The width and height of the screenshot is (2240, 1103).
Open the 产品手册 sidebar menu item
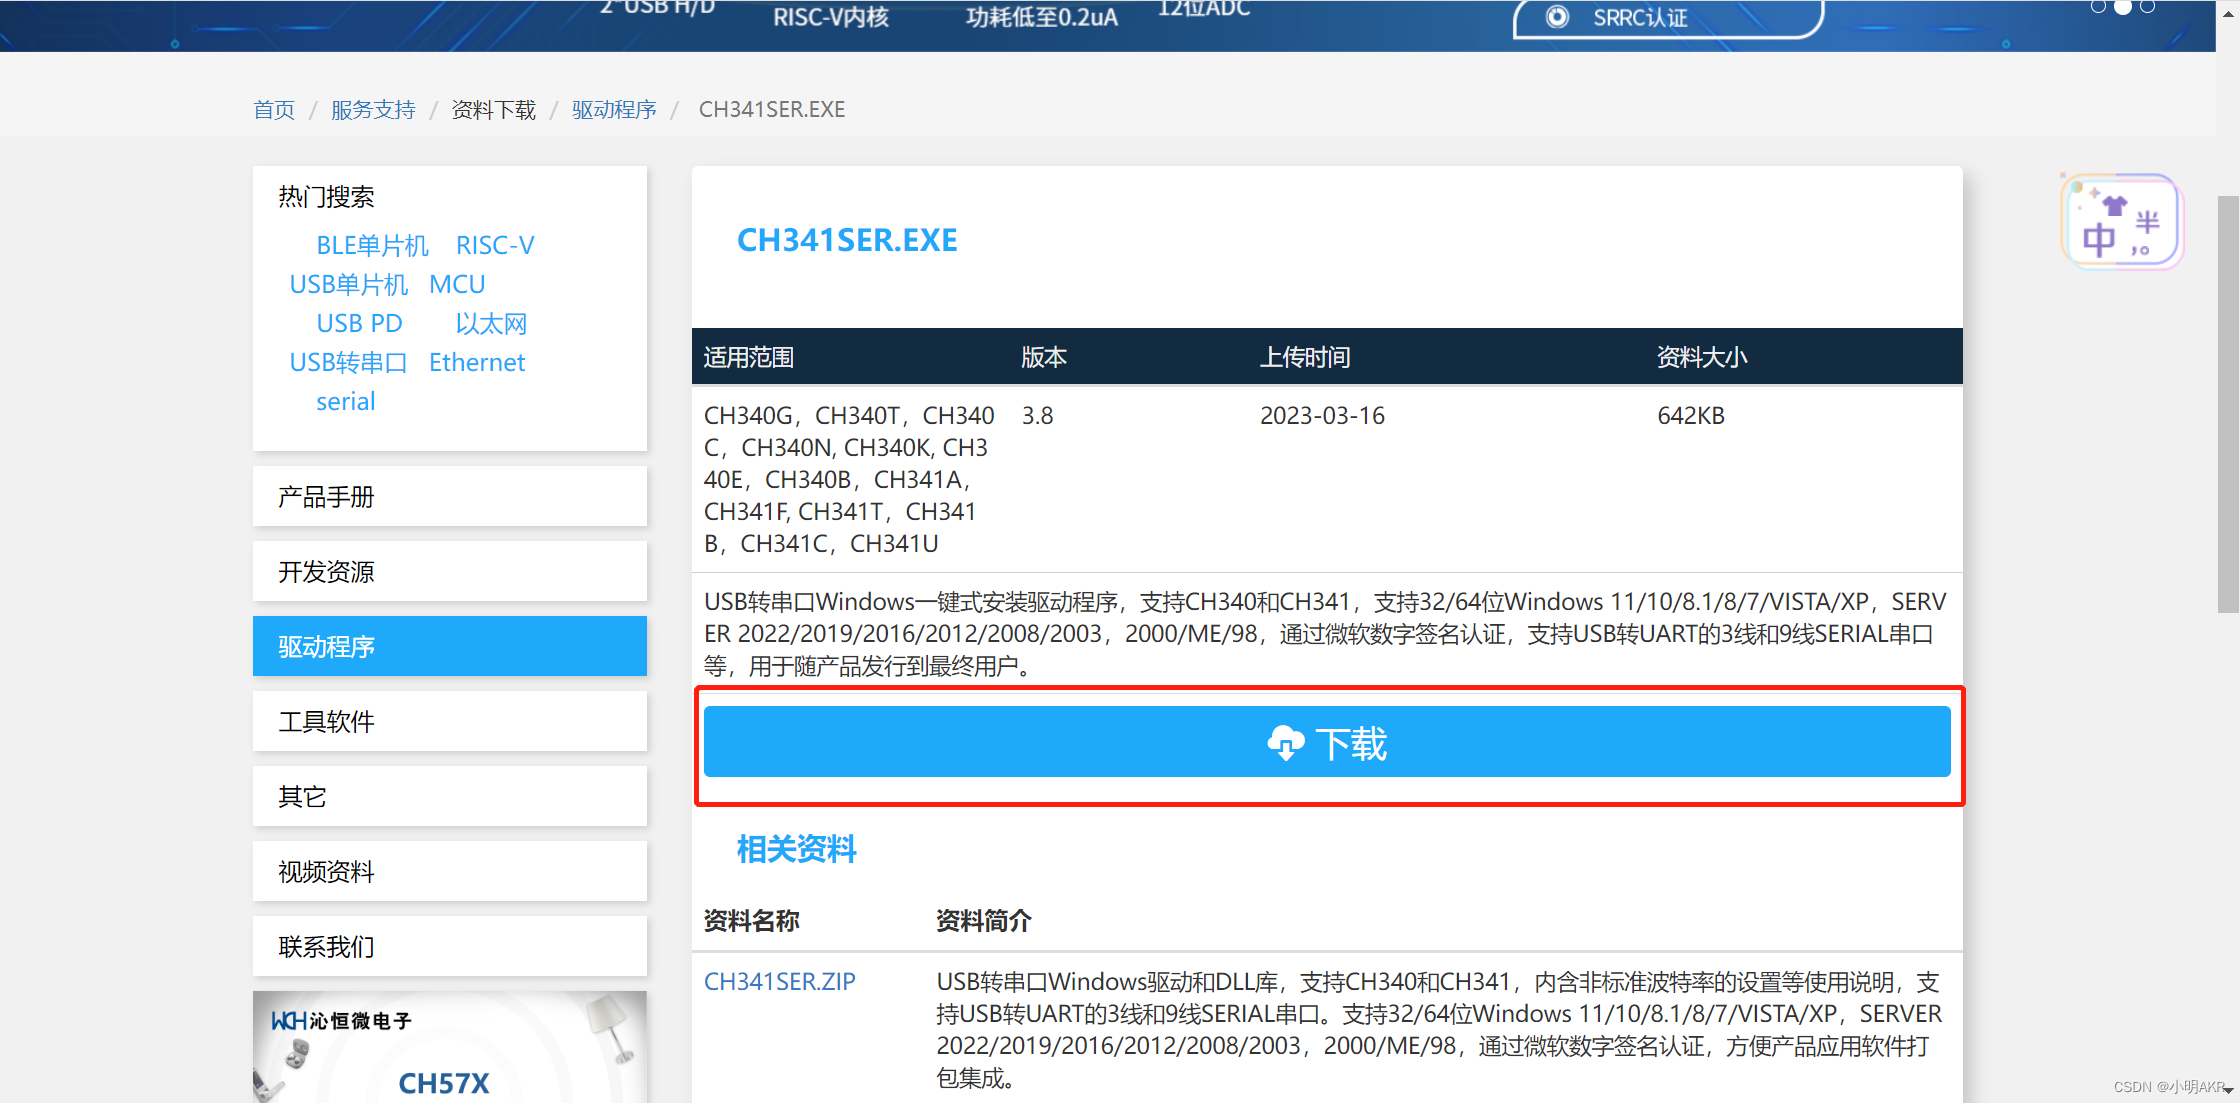pyautogui.click(x=450, y=496)
